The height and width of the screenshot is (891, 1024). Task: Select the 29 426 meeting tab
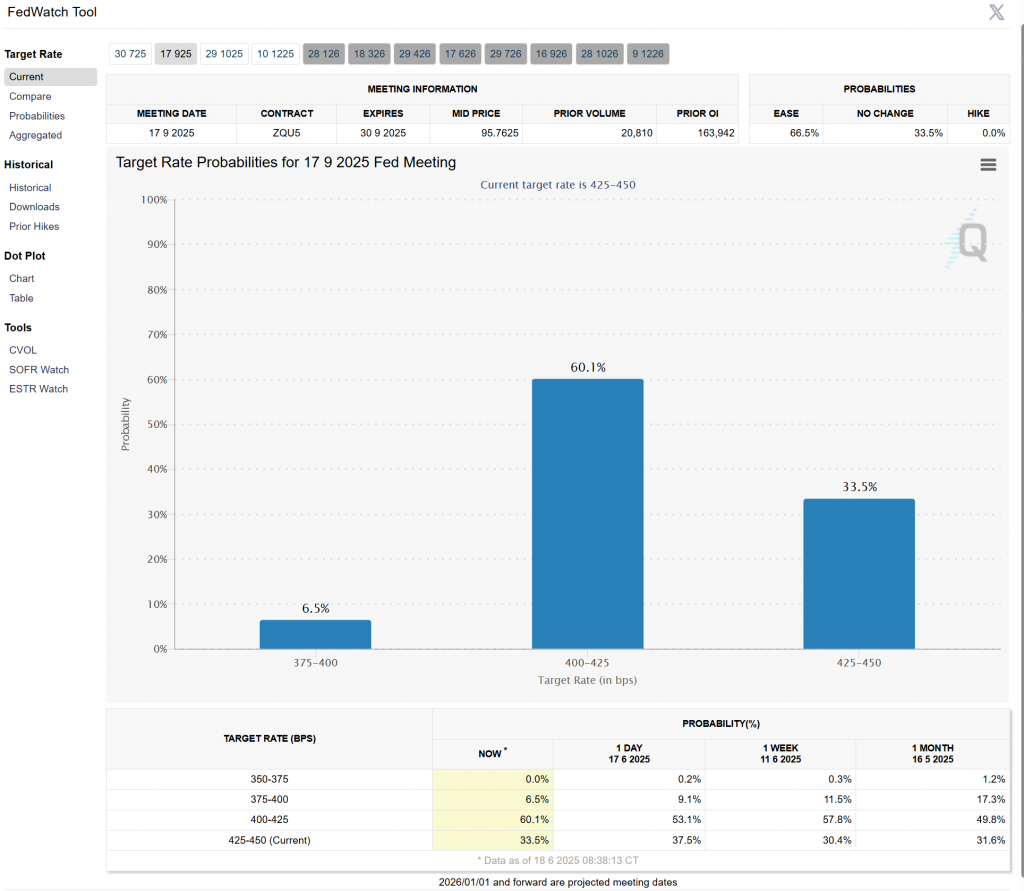[415, 54]
